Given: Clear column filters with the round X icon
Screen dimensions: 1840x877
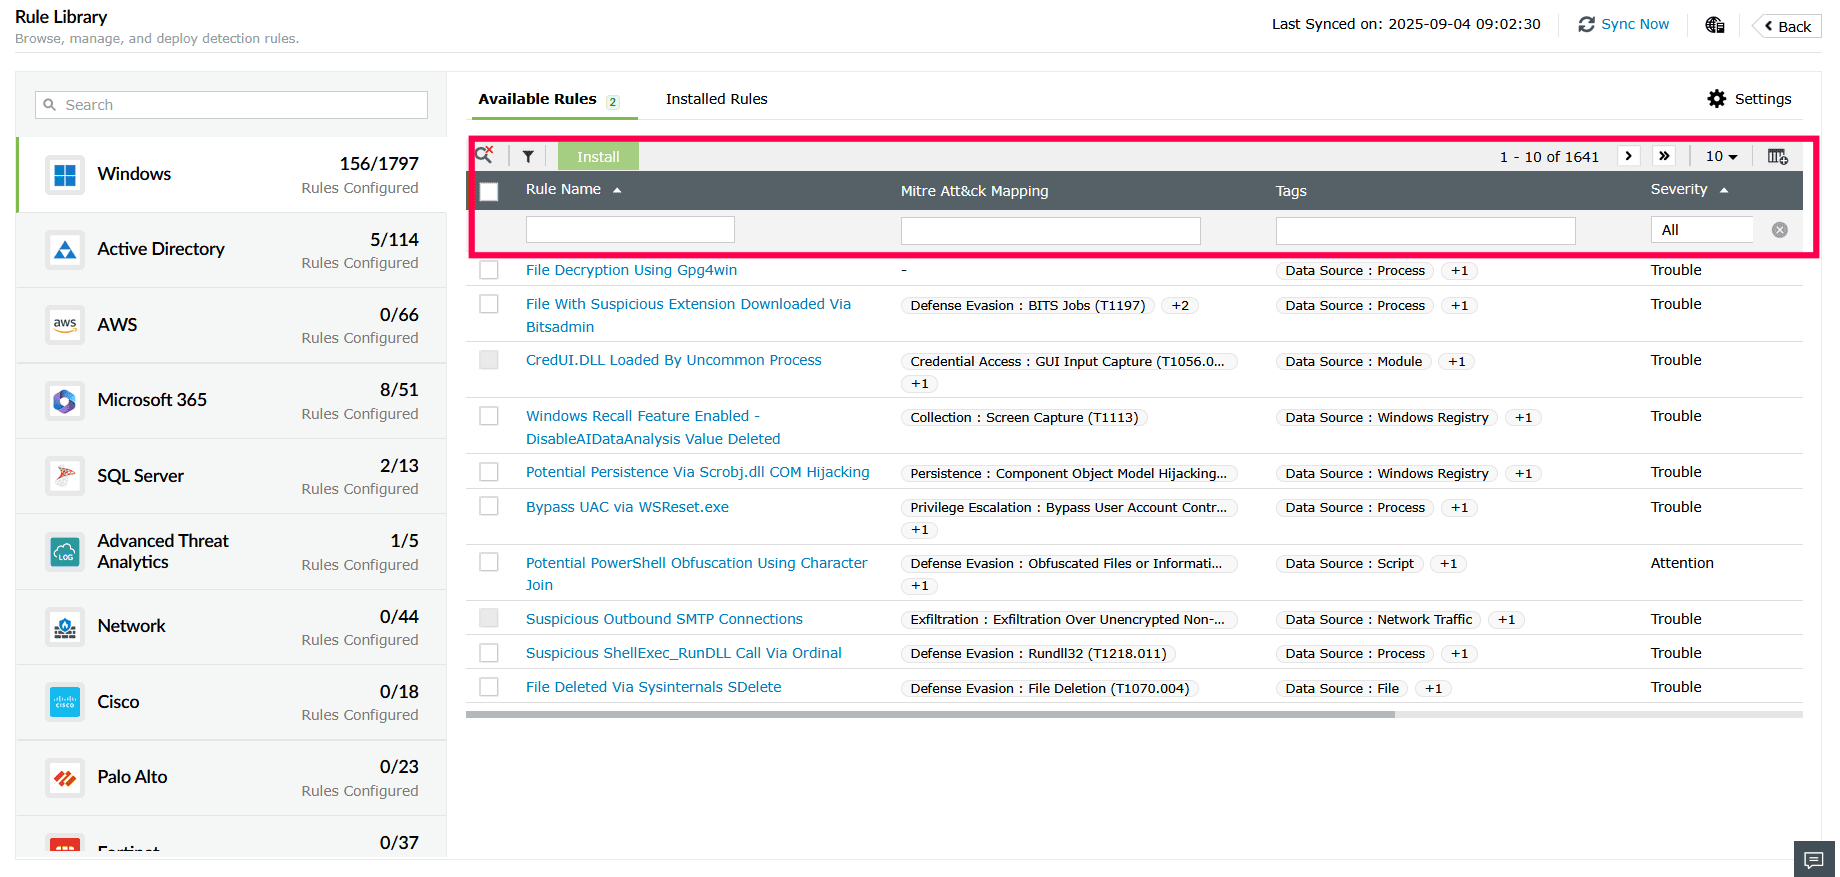Looking at the screenshot, I should pos(1780,230).
